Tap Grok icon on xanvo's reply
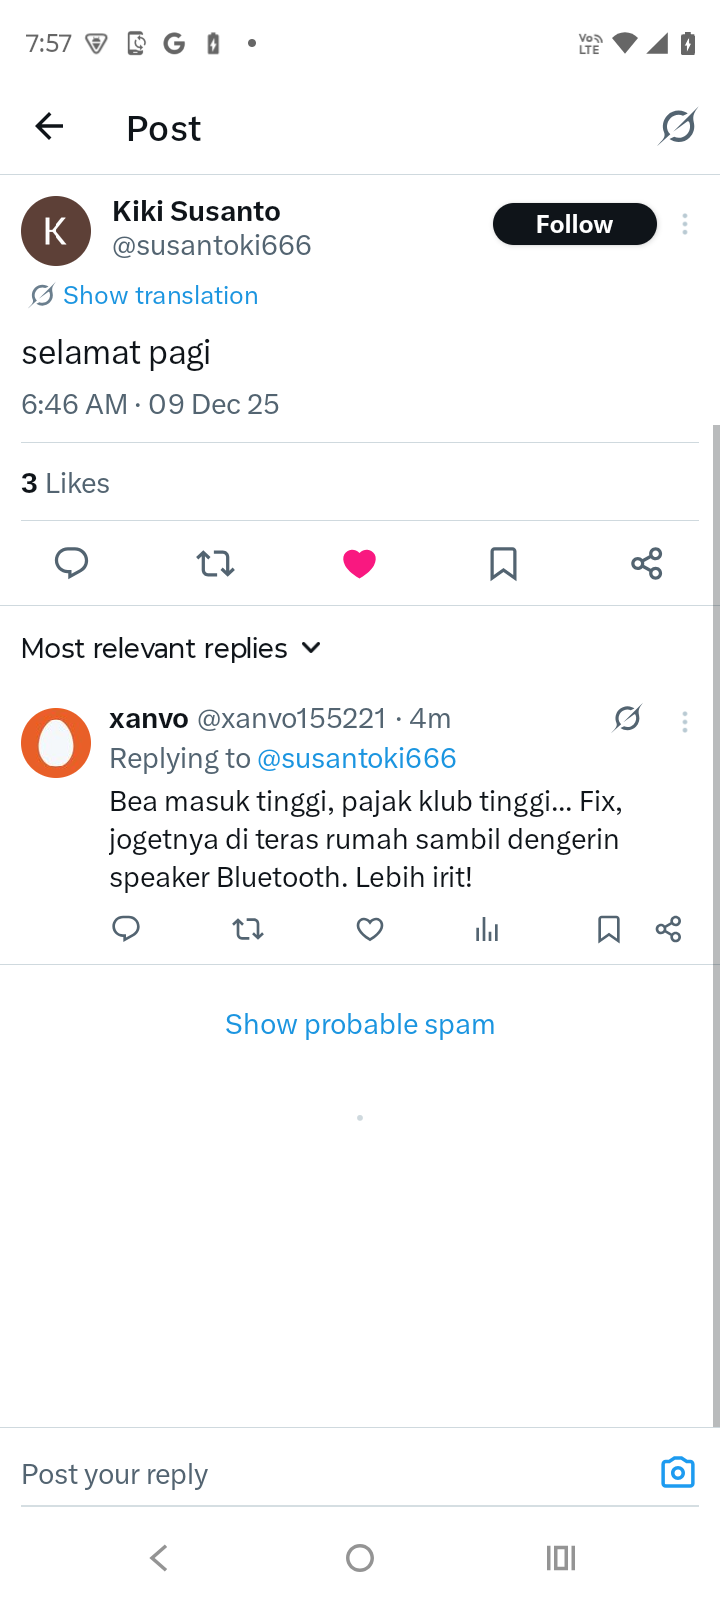This screenshot has height=1600, width=720. [627, 718]
